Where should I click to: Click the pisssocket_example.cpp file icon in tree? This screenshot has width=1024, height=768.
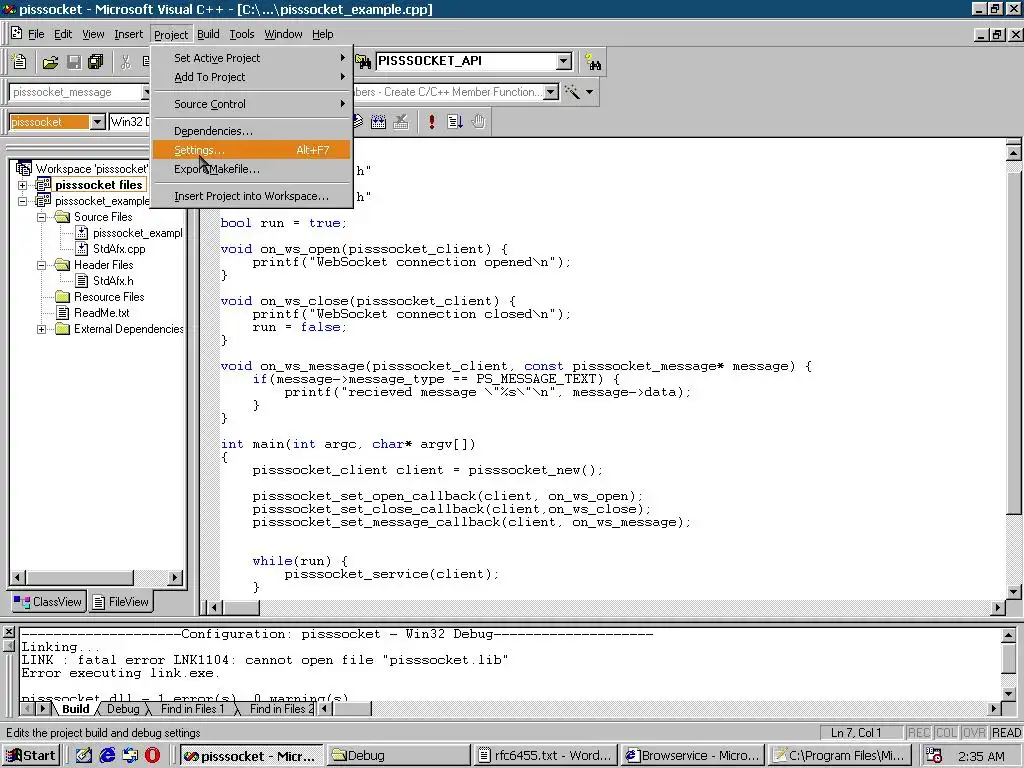(82, 232)
